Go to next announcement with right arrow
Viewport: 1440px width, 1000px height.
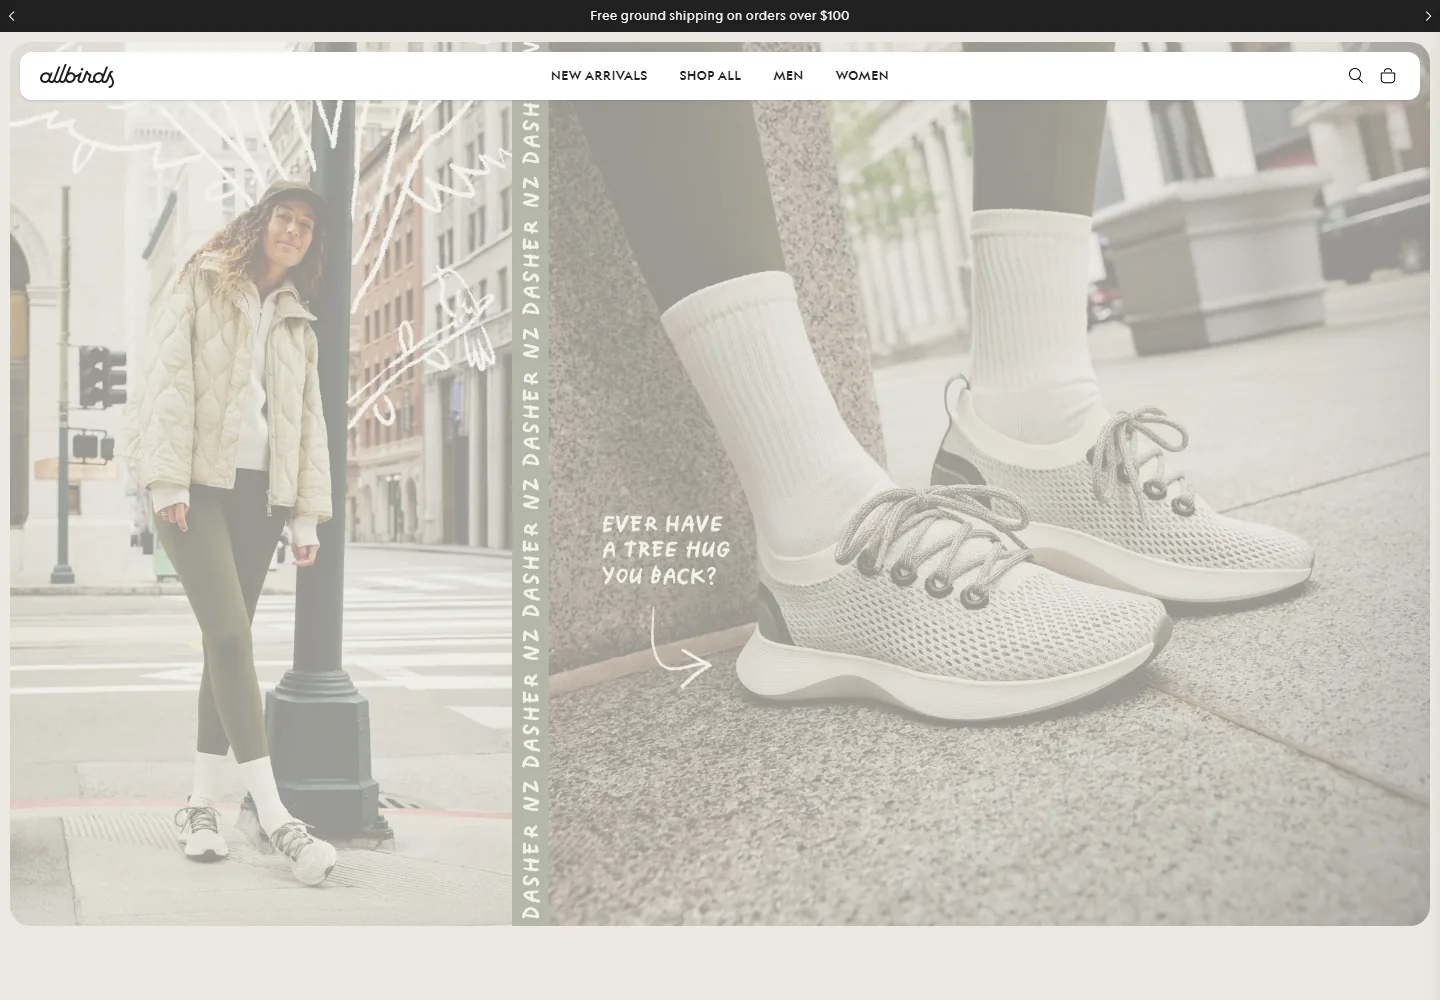(x=1427, y=16)
